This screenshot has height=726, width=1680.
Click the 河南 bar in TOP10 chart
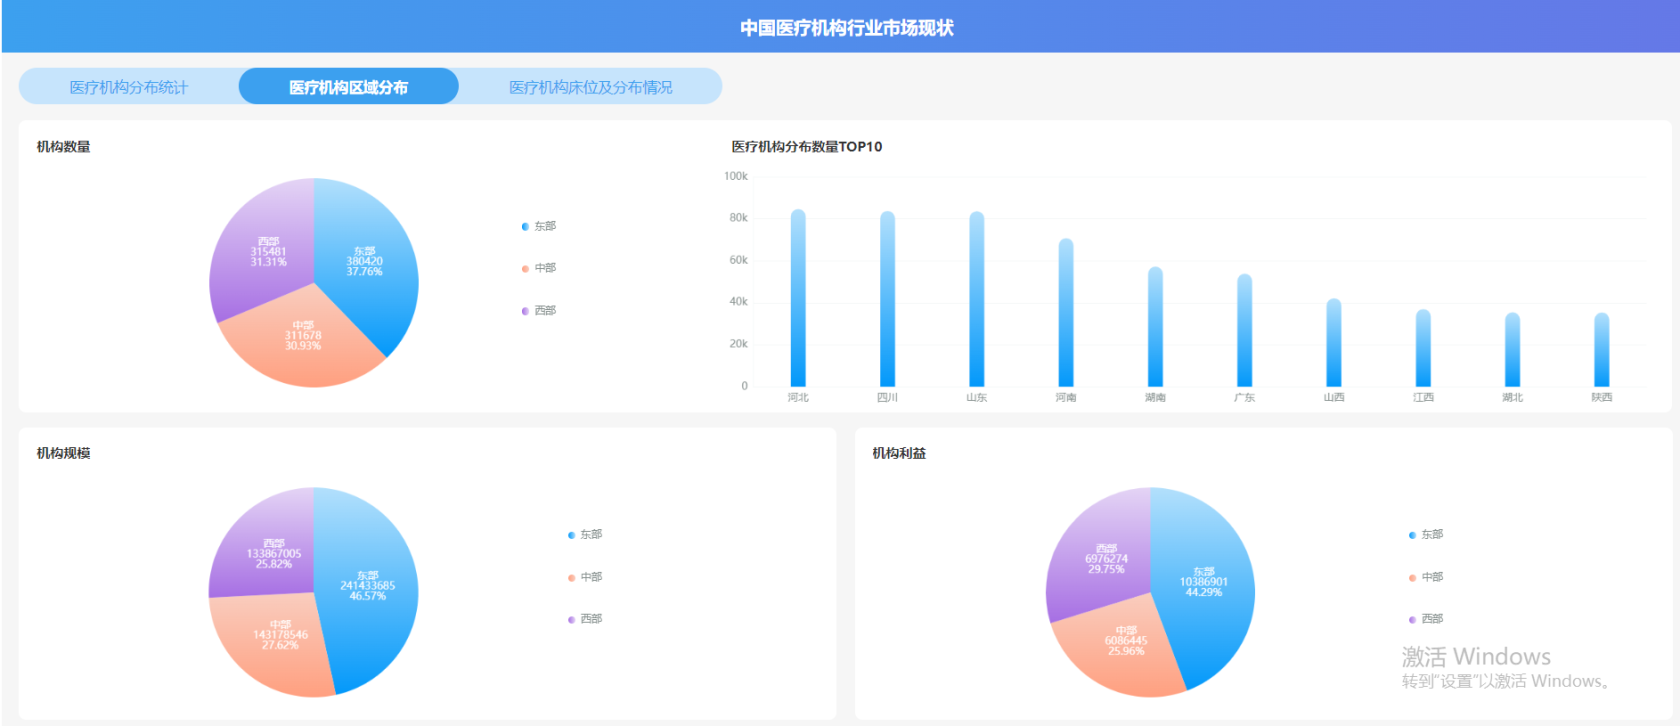pos(1066,312)
